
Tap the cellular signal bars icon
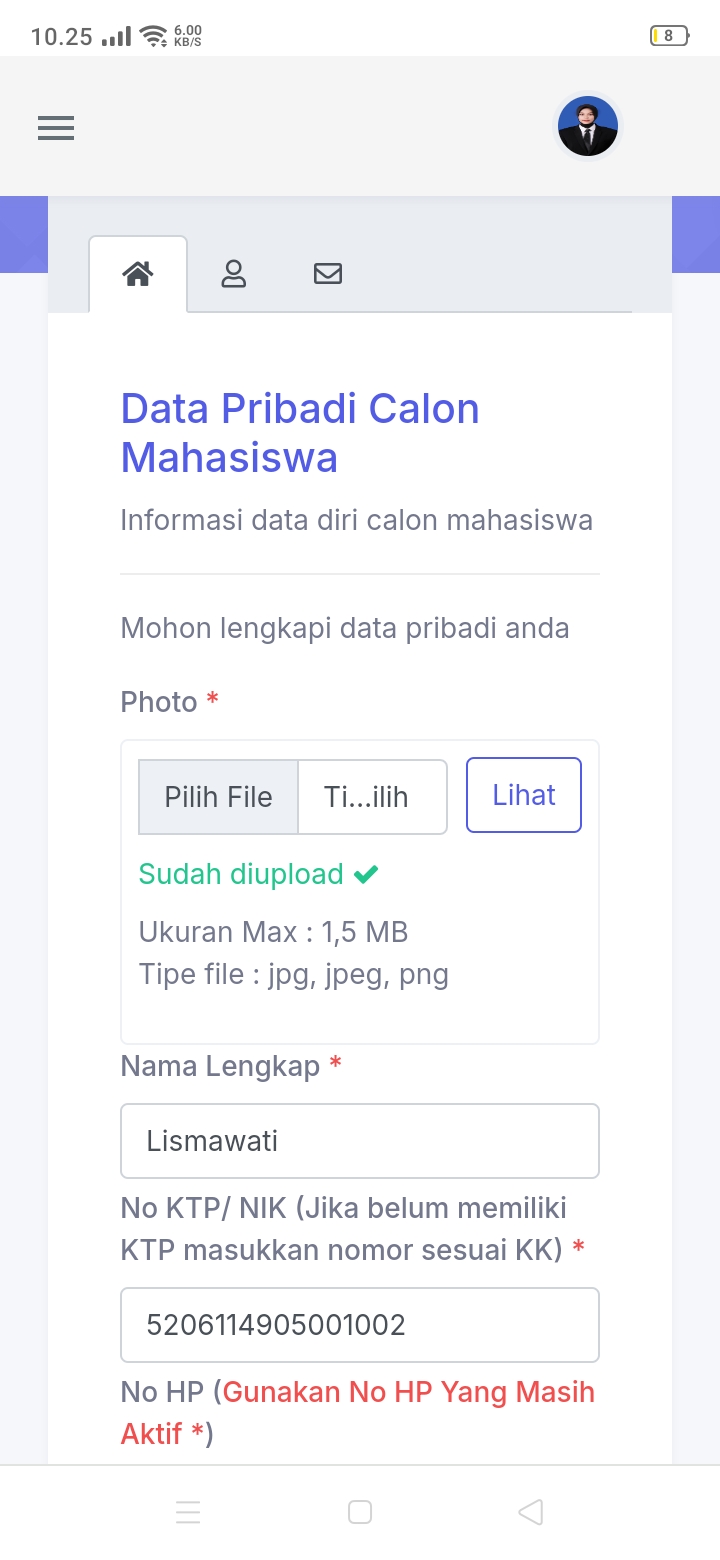point(117,38)
